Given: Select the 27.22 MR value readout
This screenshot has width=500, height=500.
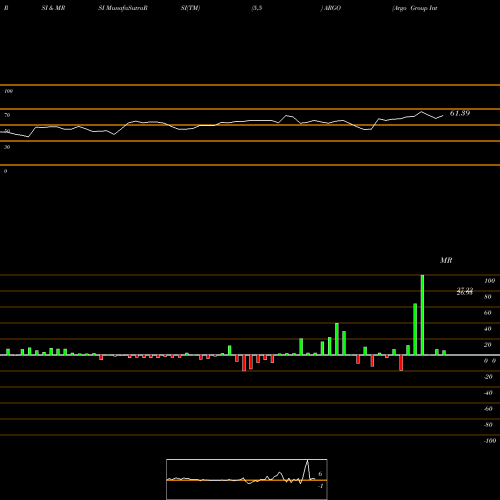Looking at the screenshot, I should click(465, 290).
